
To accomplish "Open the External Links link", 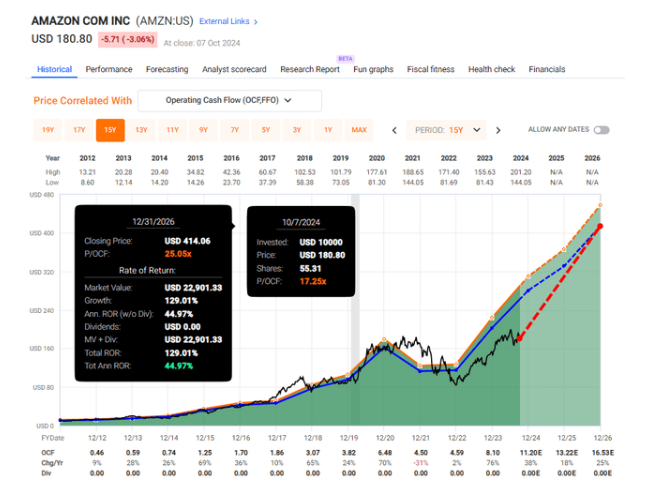I will click(x=228, y=21).
